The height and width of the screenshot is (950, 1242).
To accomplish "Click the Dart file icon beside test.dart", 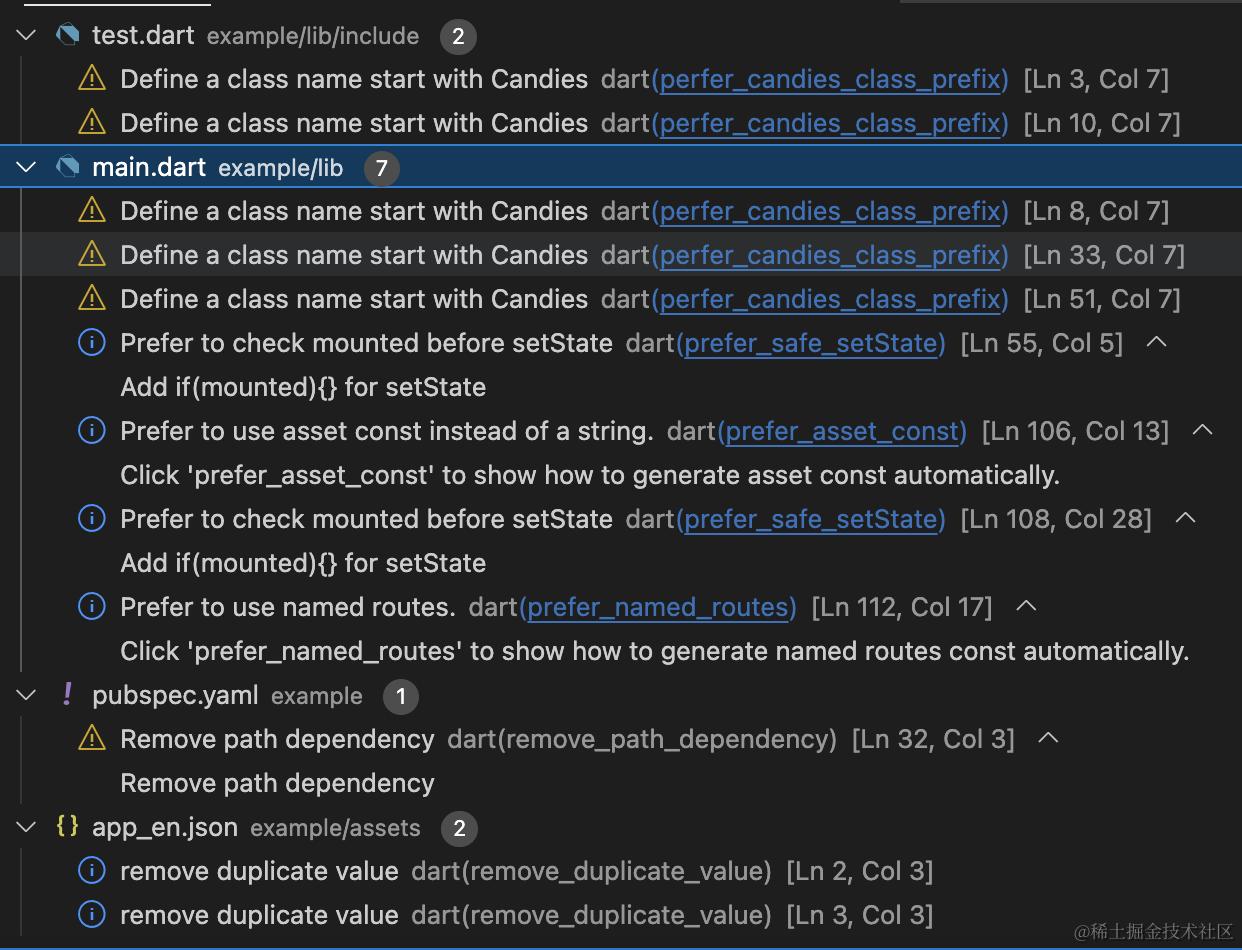I will pyautogui.click(x=68, y=35).
